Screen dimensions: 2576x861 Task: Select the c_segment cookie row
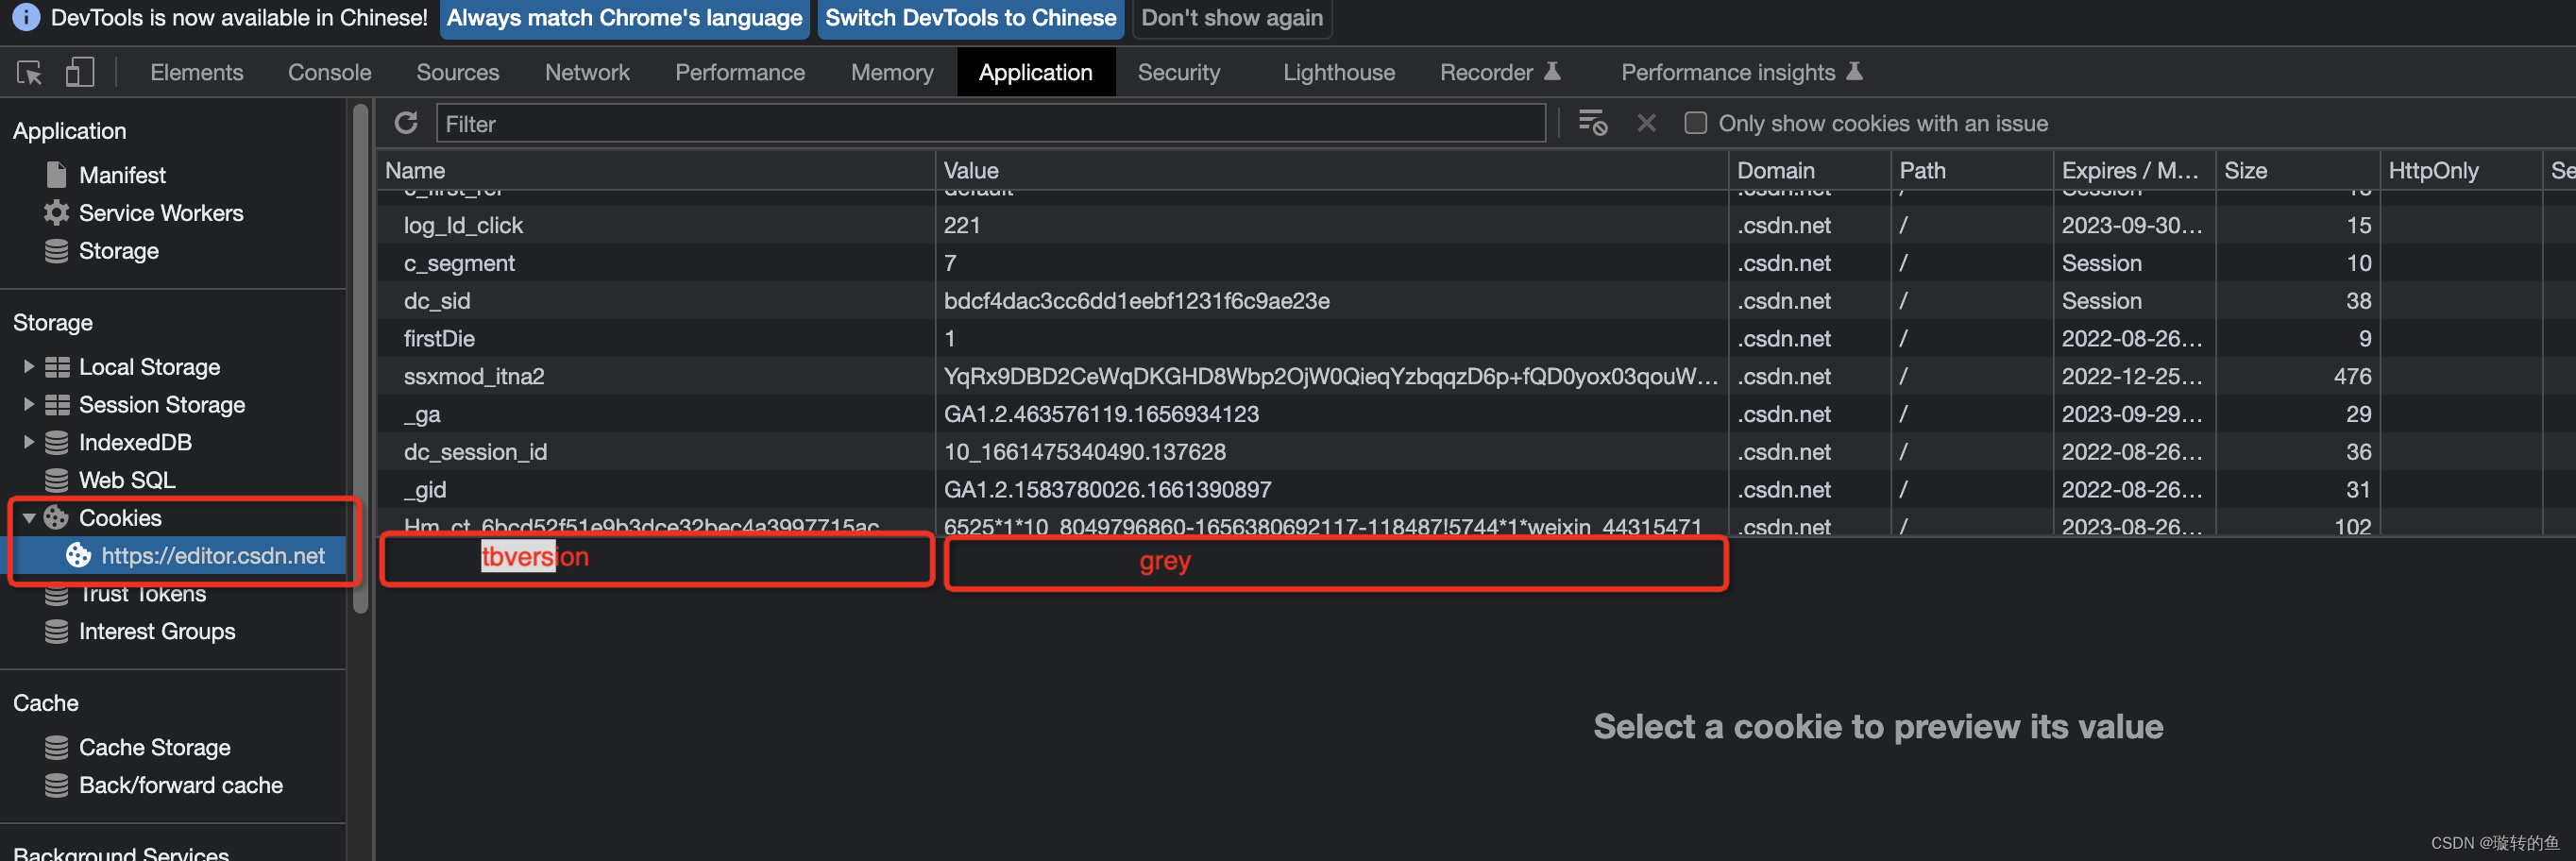[x=1476, y=263]
